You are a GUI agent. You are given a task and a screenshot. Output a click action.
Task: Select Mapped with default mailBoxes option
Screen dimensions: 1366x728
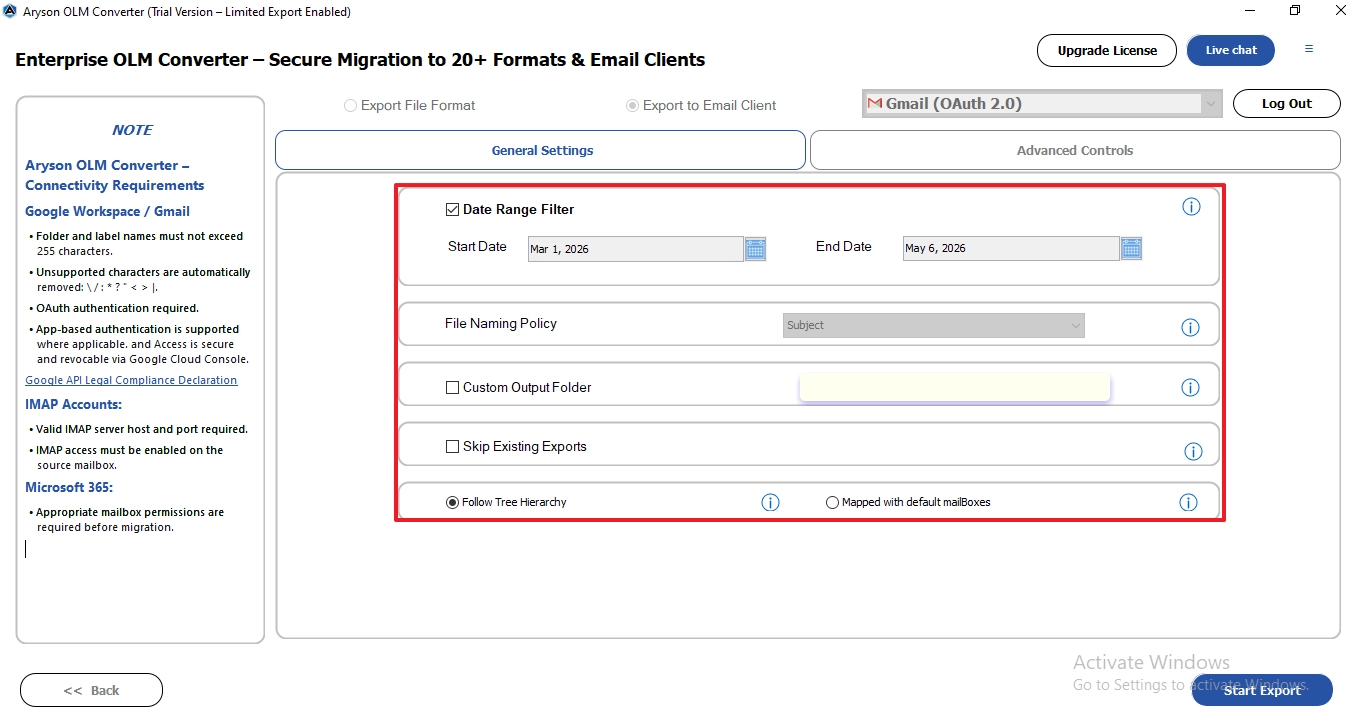click(x=832, y=502)
